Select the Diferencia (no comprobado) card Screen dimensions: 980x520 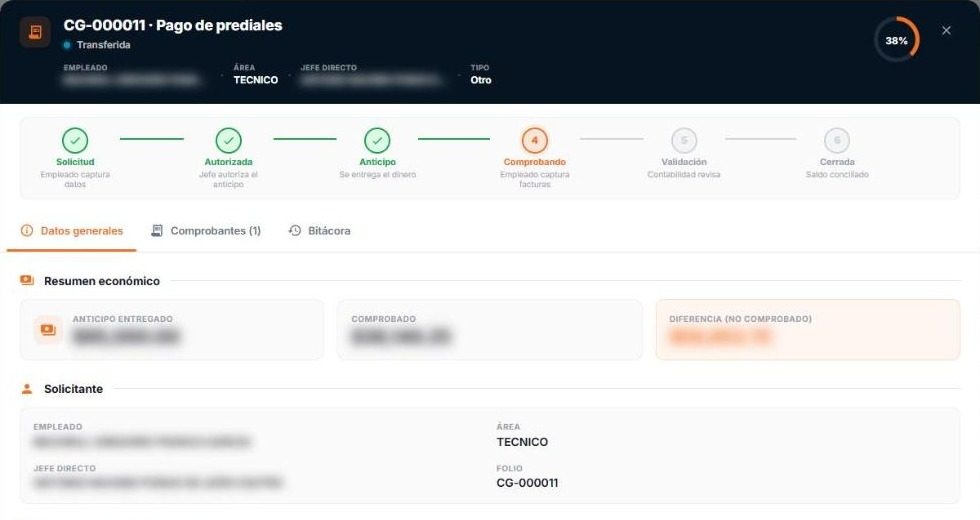pos(808,329)
